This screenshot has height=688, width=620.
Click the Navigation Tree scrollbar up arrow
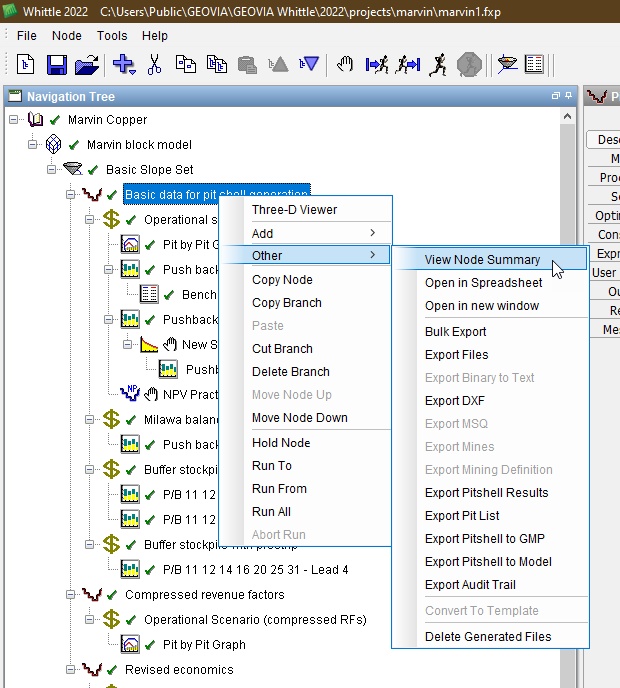click(567, 116)
